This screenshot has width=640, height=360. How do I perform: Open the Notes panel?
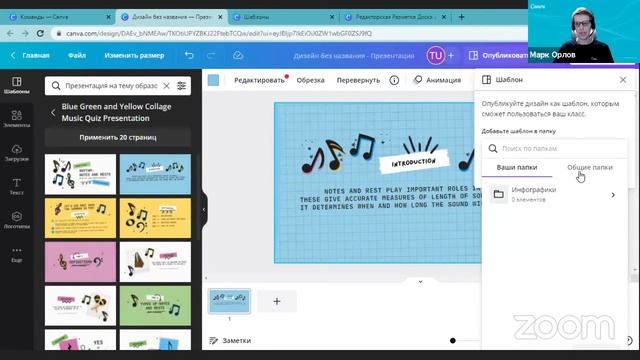pos(230,340)
